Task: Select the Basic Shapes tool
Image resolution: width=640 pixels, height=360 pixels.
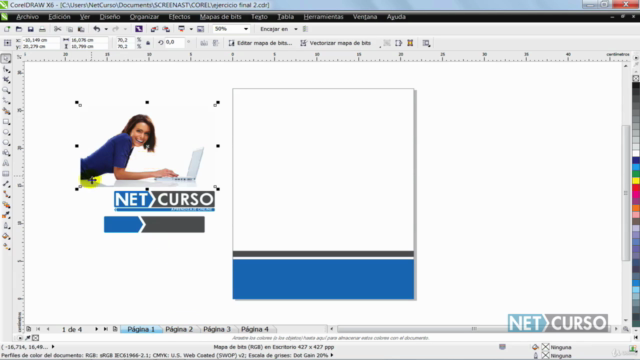Action: tap(6, 153)
